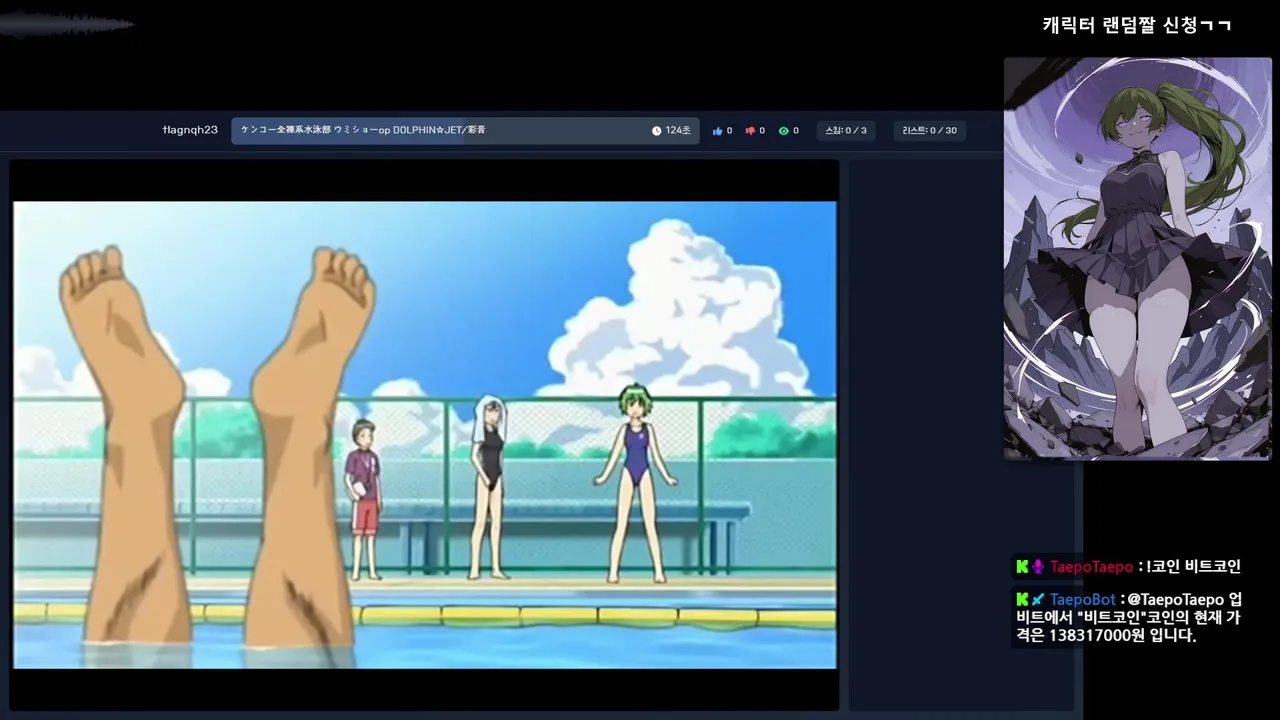Click the TaepoTaepo chat username

[1091, 567]
